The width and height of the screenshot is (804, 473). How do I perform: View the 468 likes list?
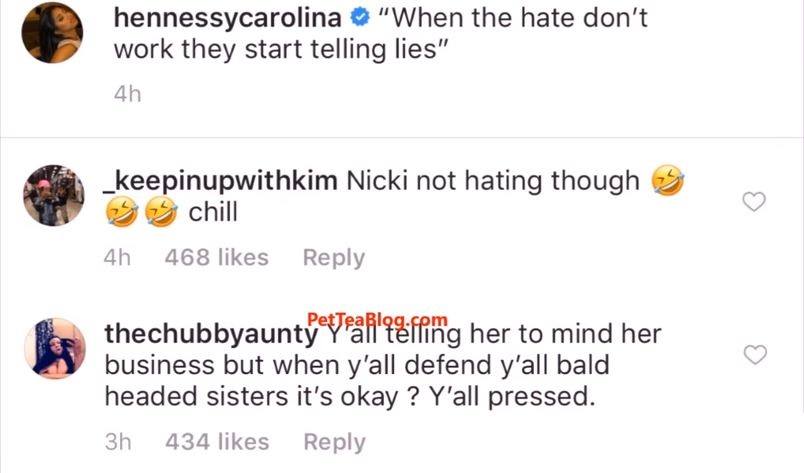click(x=216, y=258)
